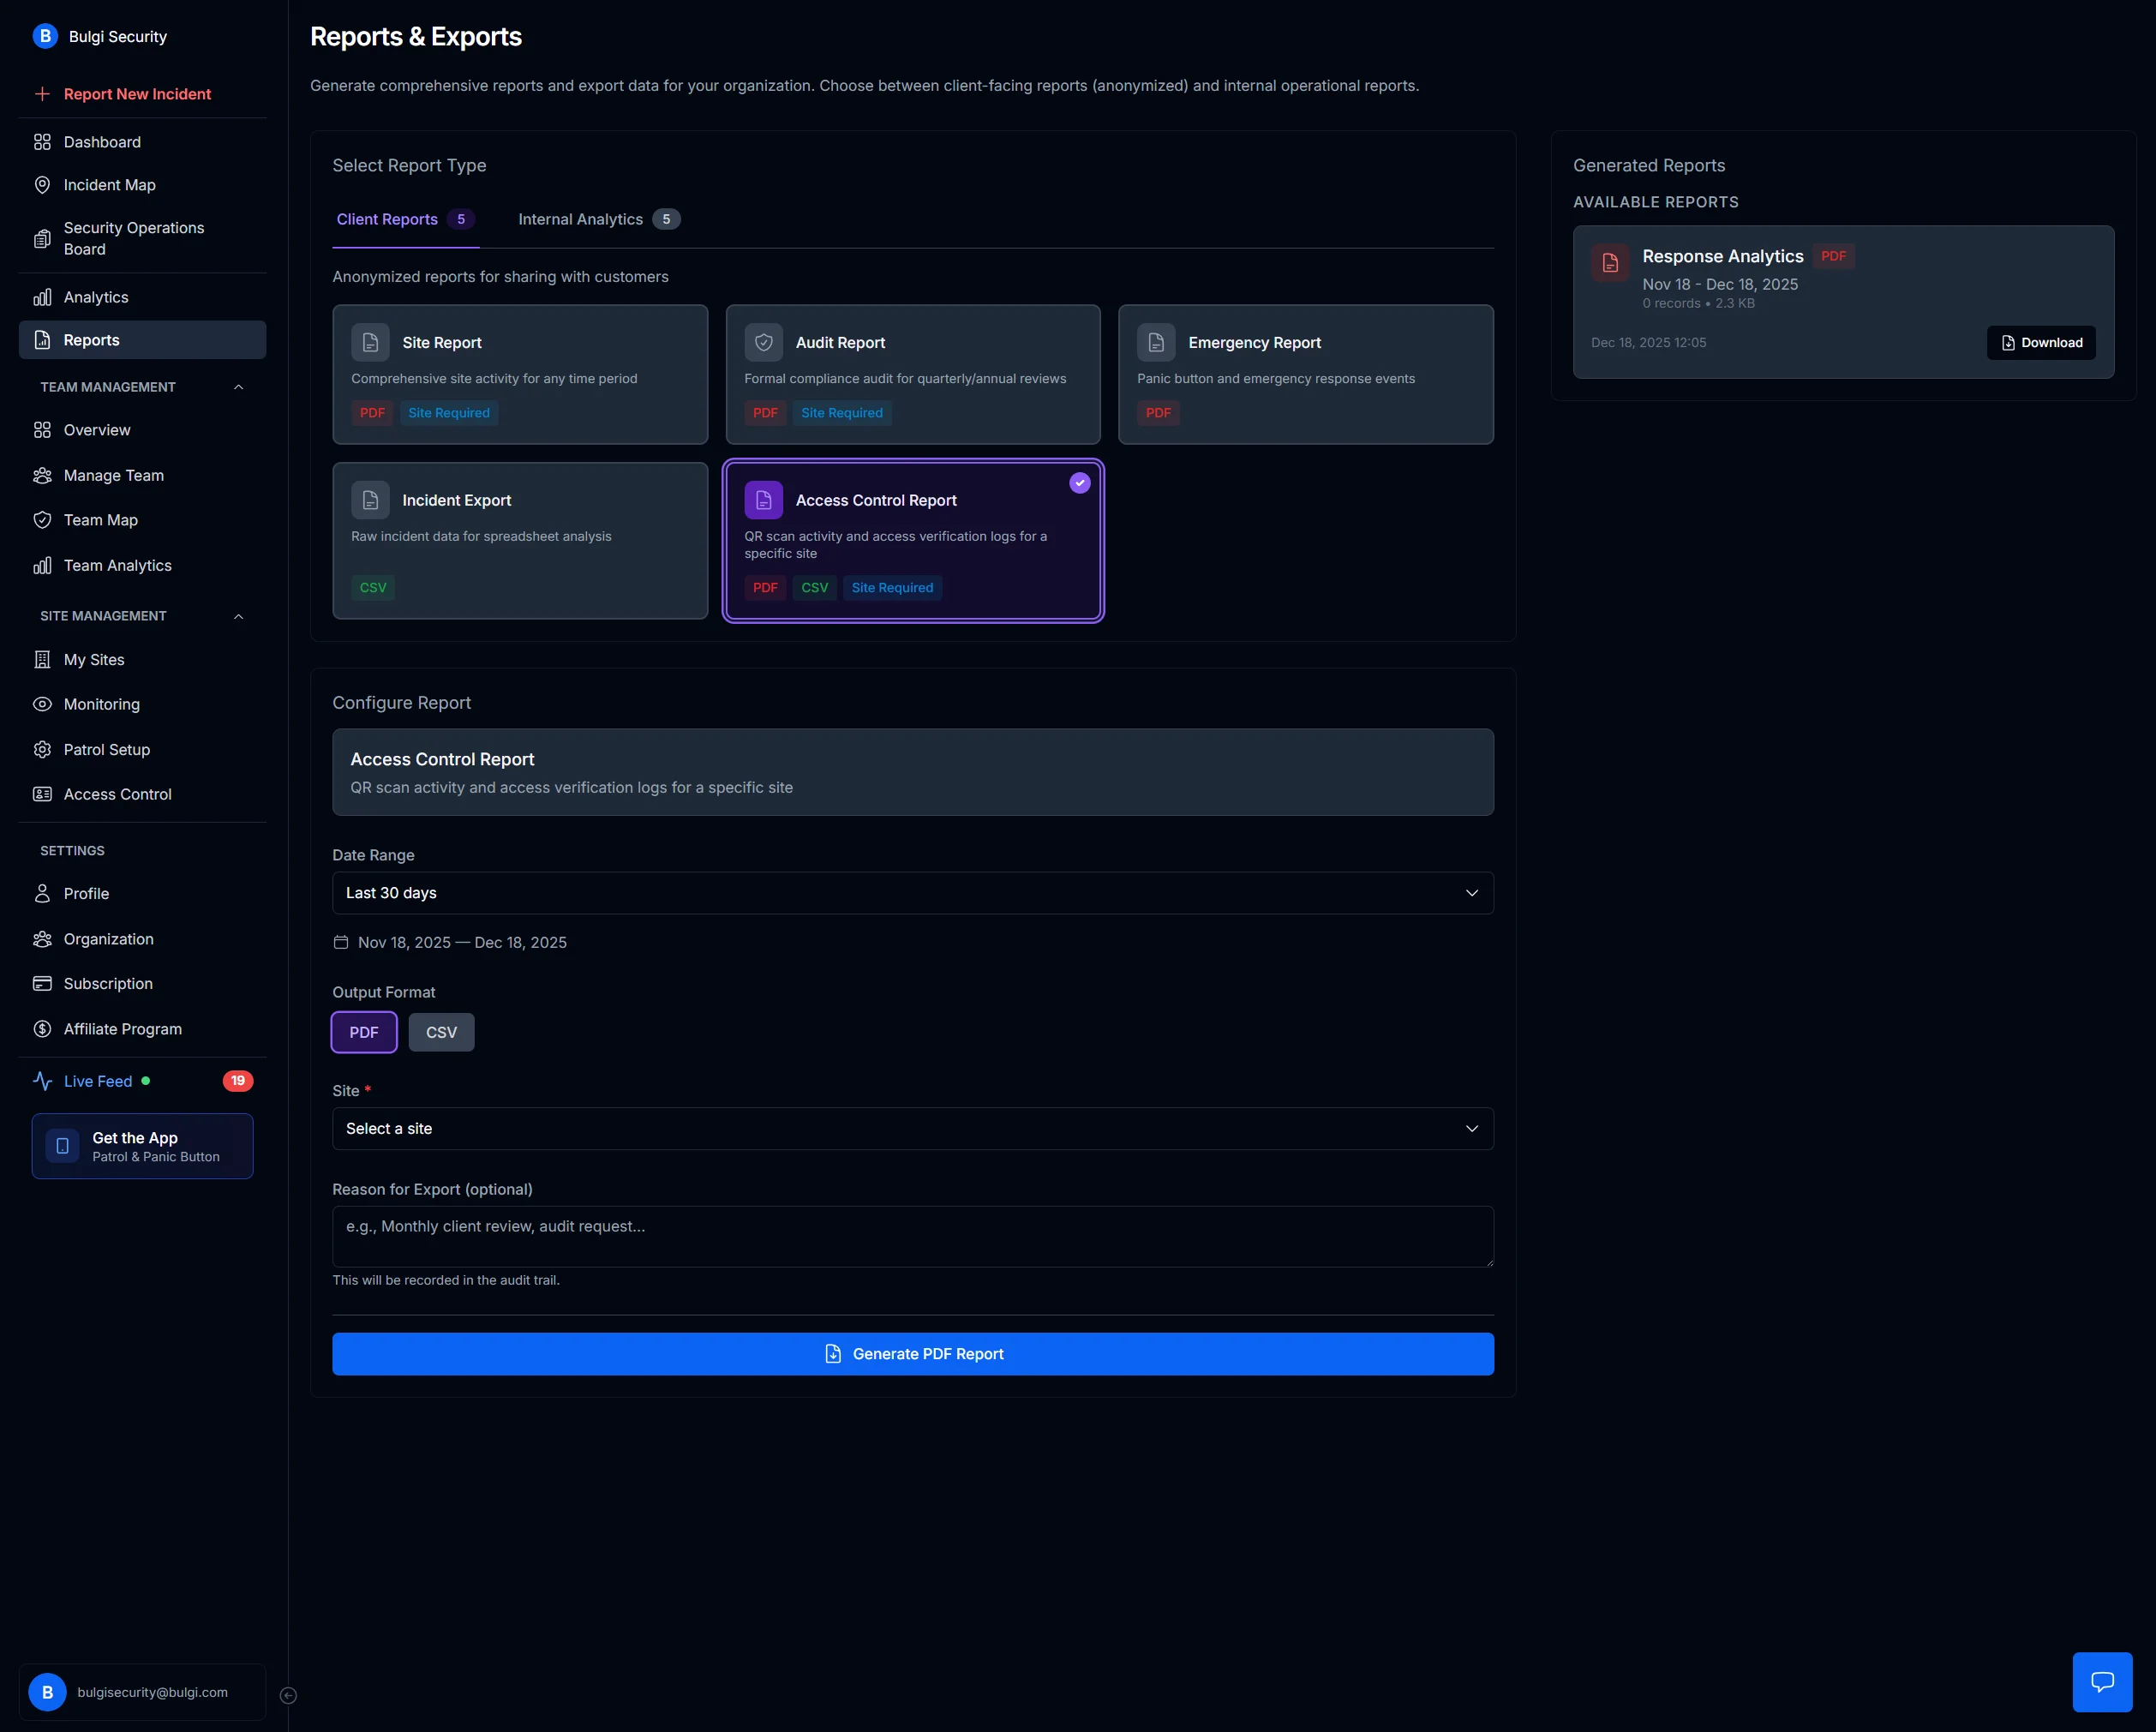Download the Response Analytics report
The width and height of the screenshot is (2156, 1732).
(2040, 342)
